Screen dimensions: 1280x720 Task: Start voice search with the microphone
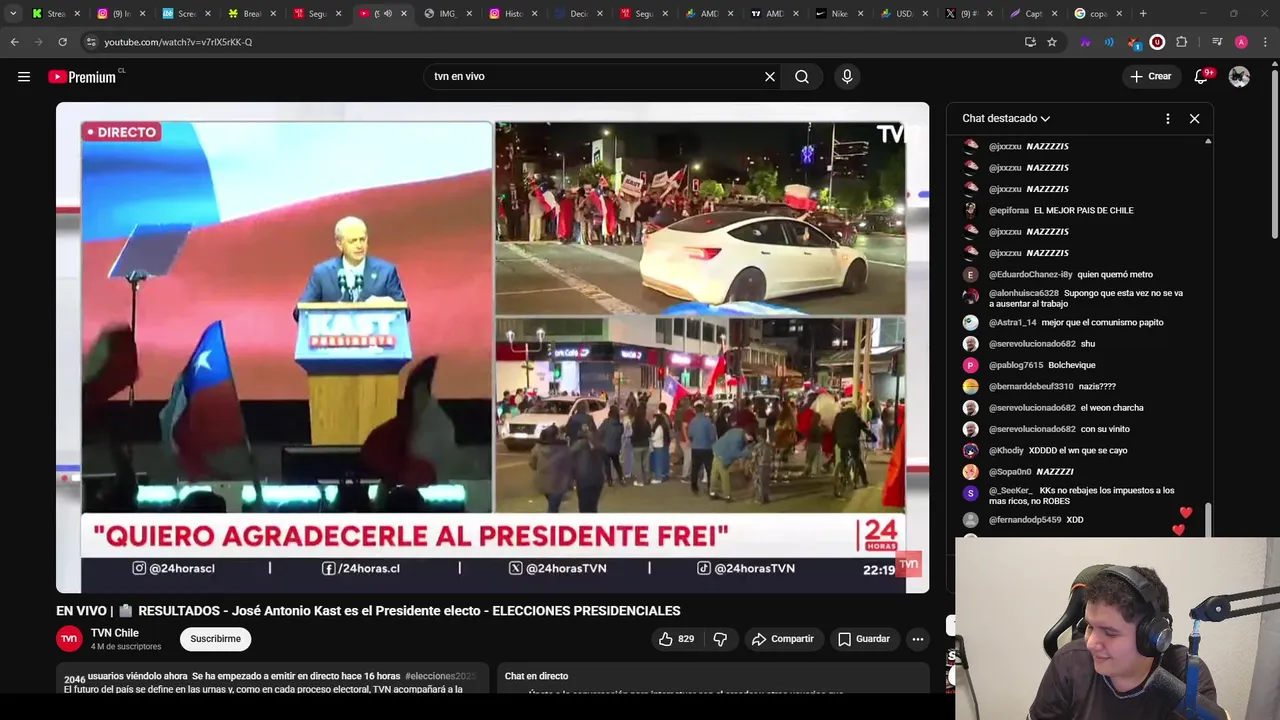[x=847, y=76]
